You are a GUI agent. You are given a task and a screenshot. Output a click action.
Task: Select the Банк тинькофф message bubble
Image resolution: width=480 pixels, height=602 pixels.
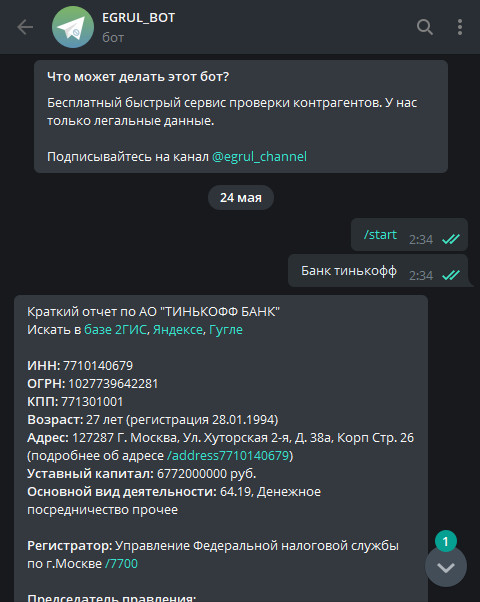pos(378,271)
